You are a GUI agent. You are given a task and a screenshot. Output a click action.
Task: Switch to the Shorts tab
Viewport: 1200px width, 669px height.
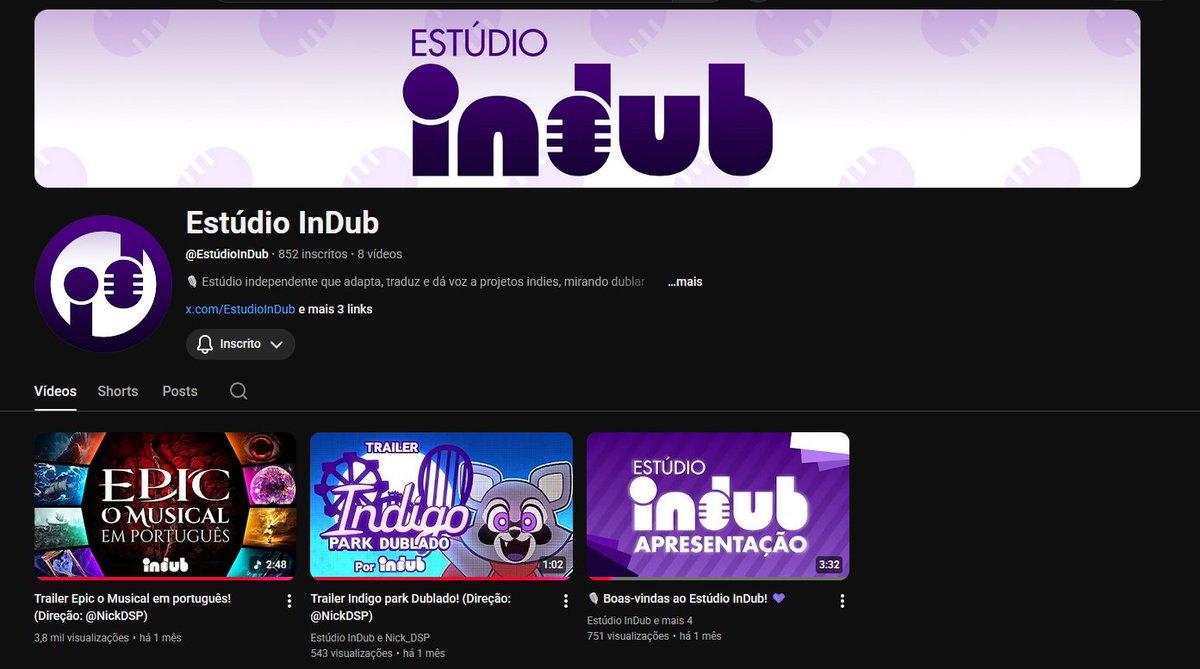(x=117, y=391)
